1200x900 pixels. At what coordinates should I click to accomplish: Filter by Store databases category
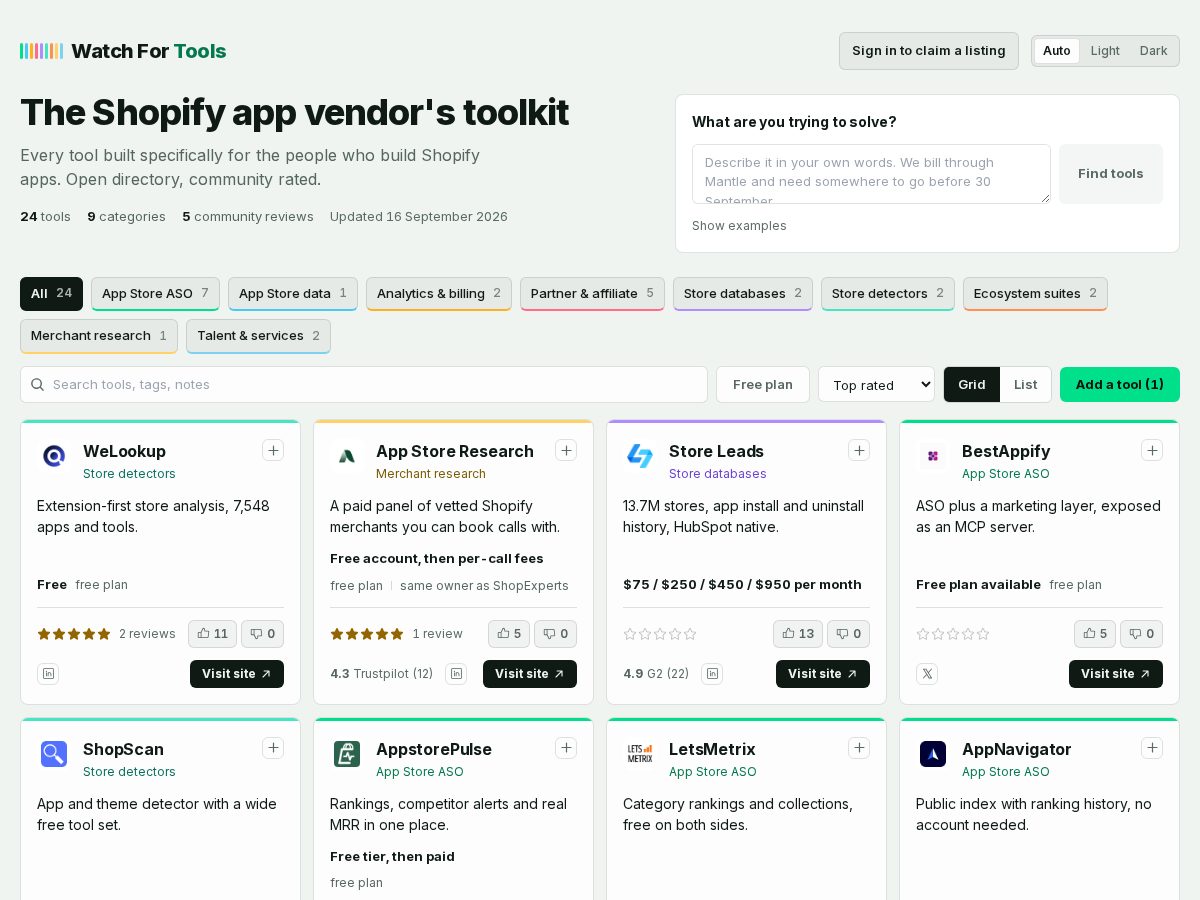(743, 294)
